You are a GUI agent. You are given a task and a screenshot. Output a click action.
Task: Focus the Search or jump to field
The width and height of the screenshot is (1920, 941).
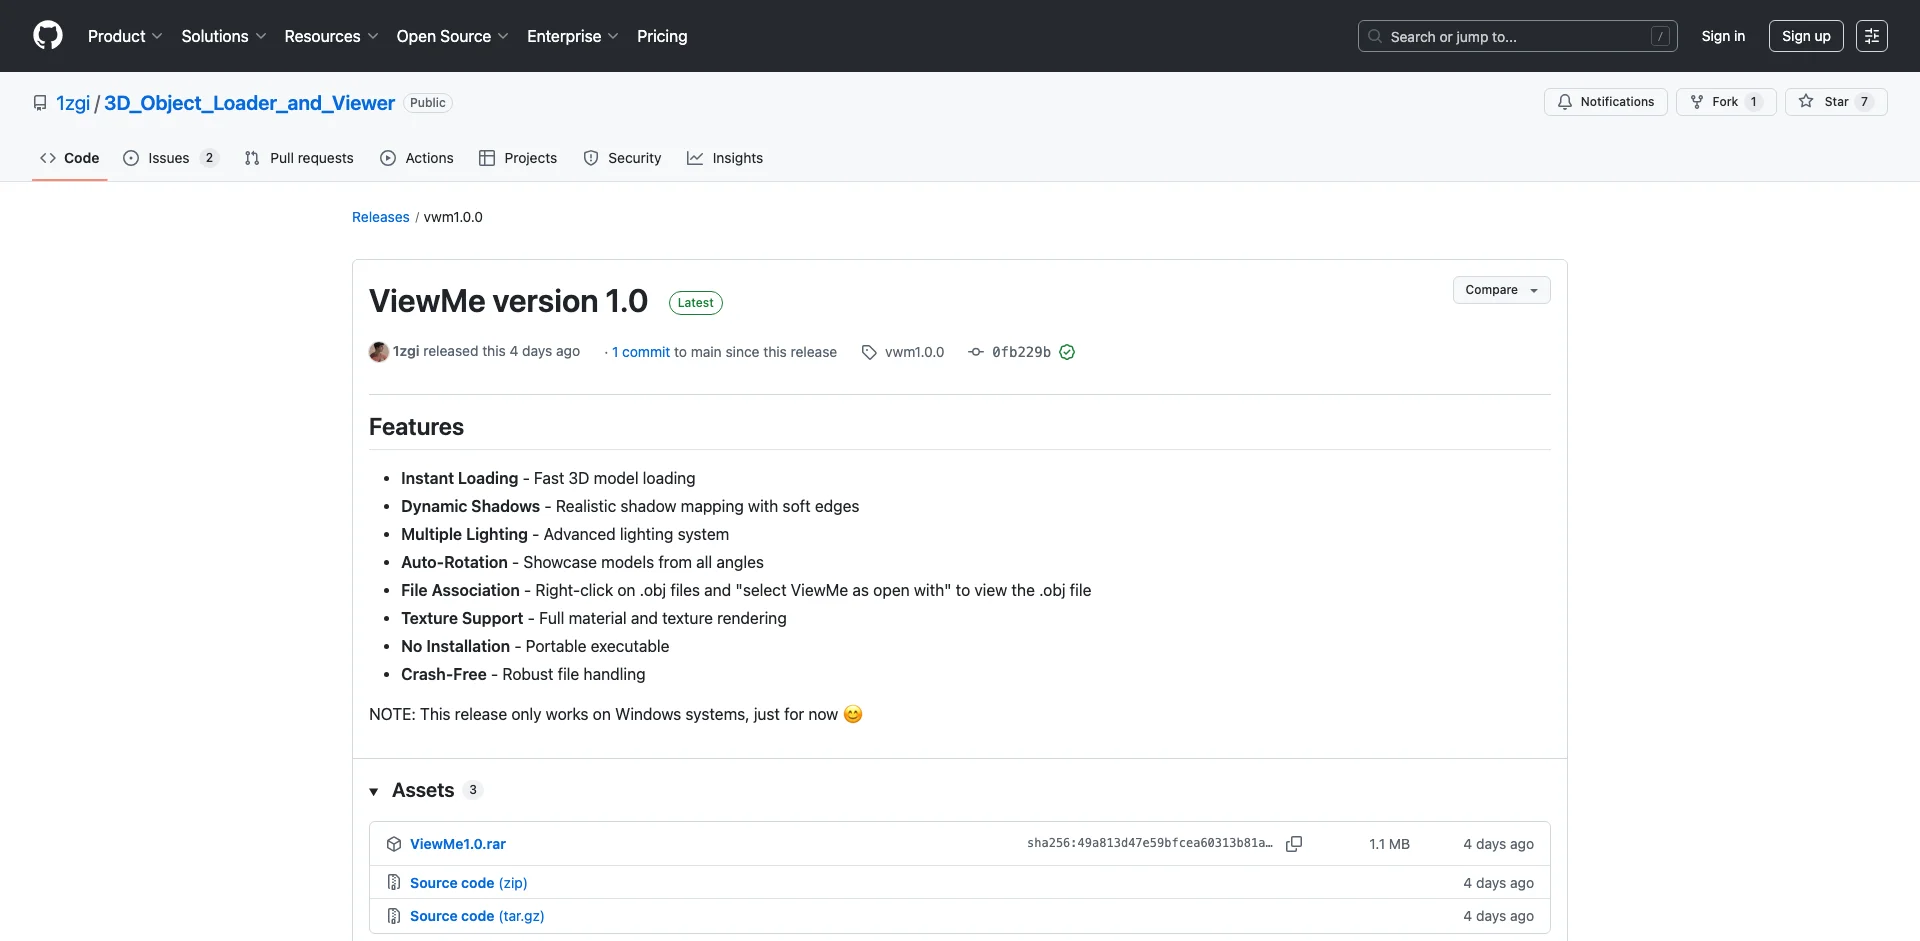1517,36
